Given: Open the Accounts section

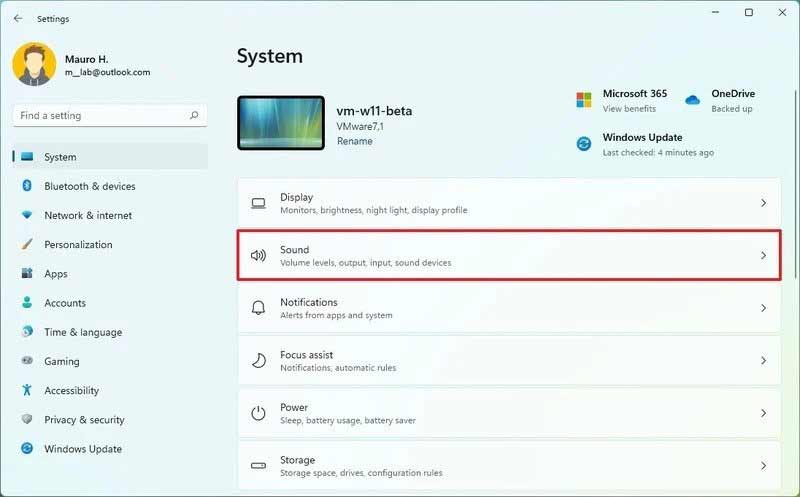Looking at the screenshot, I should coord(110,302).
